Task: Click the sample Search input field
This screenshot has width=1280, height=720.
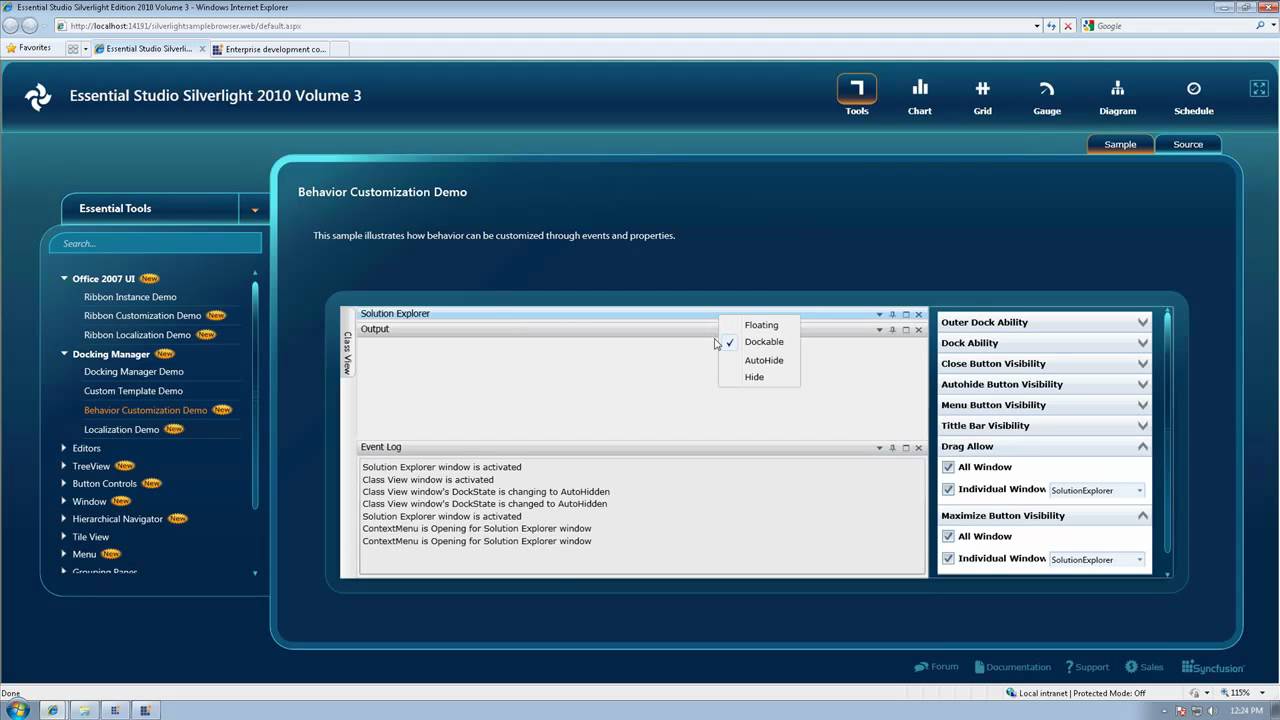Action: pyautogui.click(x=155, y=243)
